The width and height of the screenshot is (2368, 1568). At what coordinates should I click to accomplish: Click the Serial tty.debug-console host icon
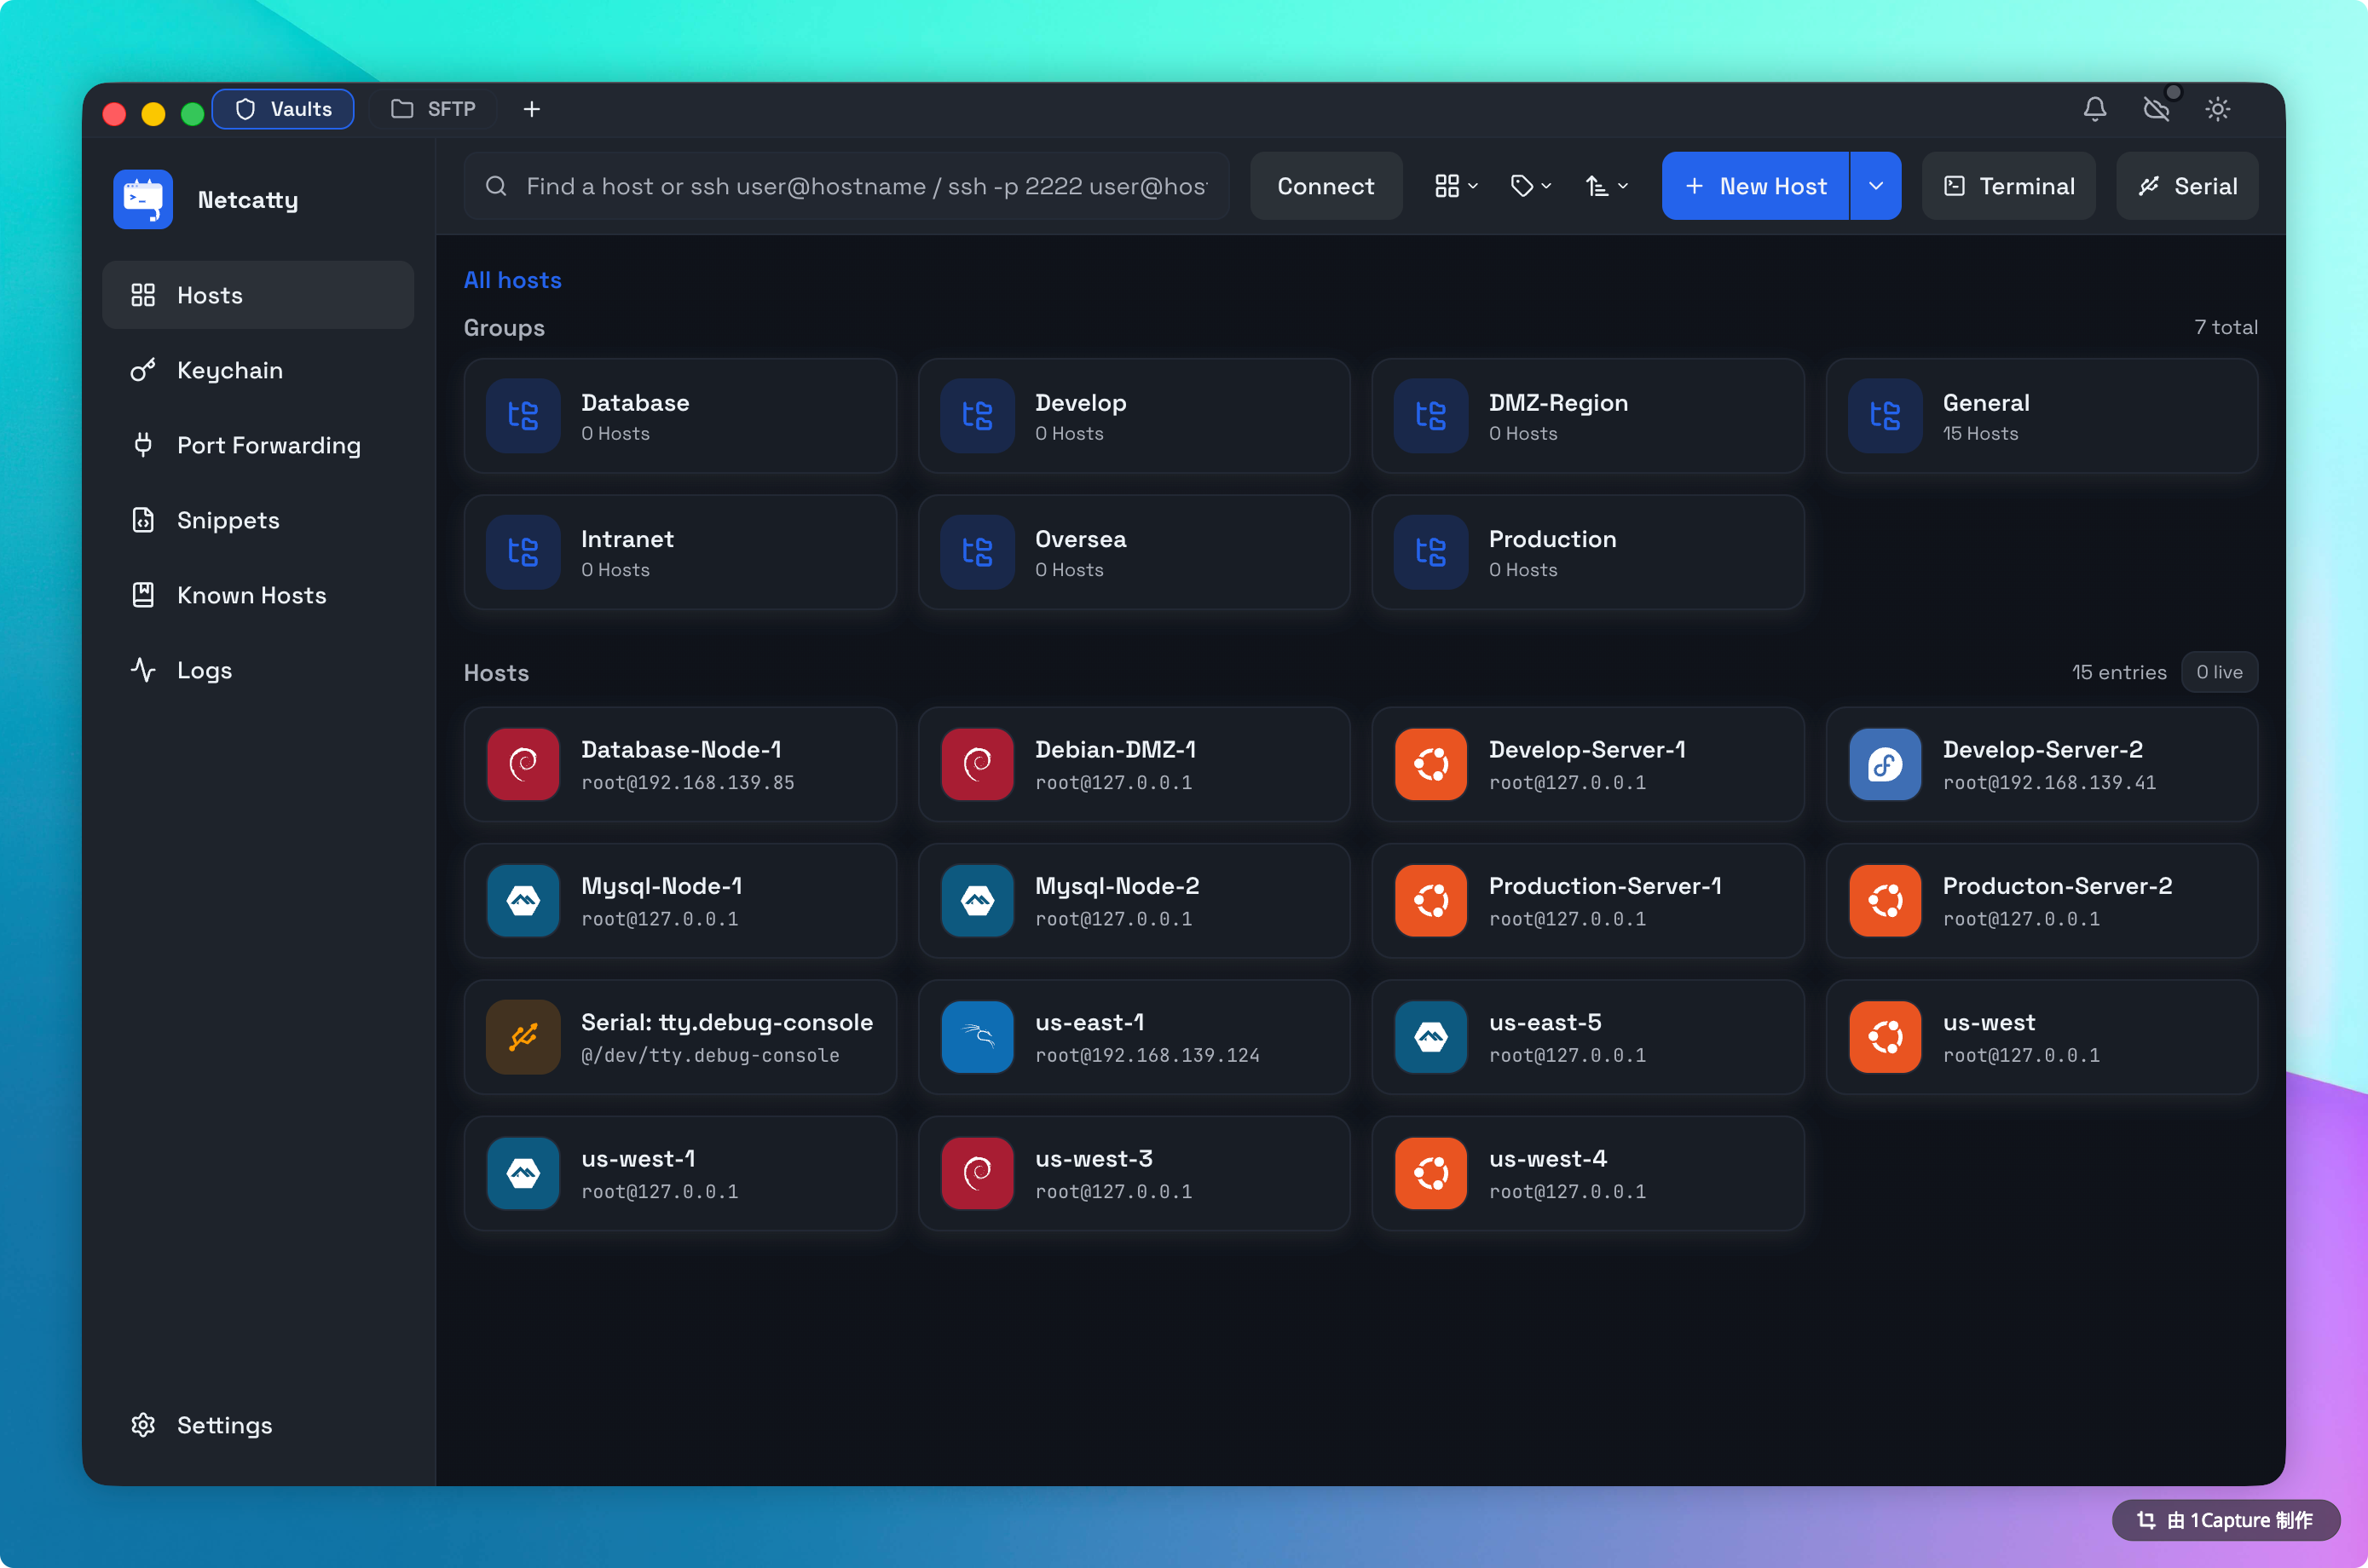[x=523, y=1037]
